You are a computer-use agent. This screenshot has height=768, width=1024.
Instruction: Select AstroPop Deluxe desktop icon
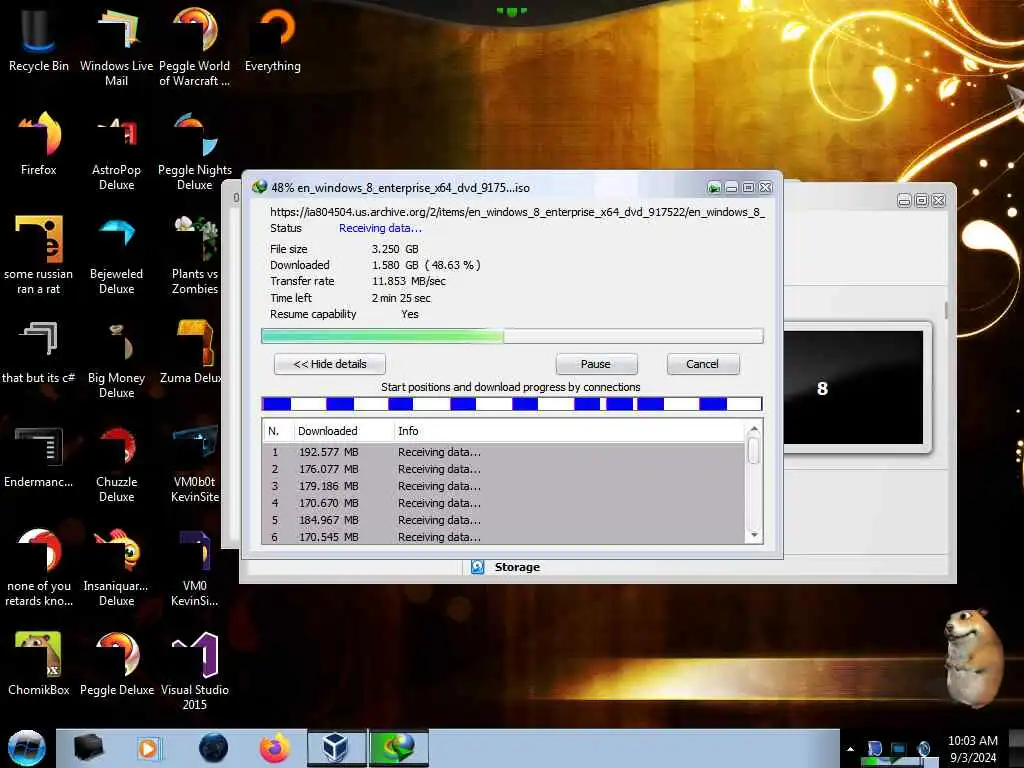[116, 150]
